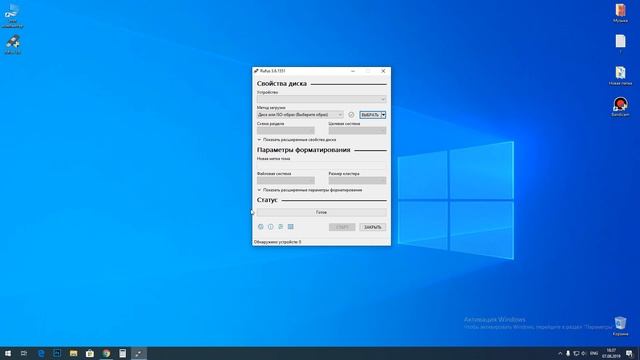This screenshot has height=360, width=640.
Task: Expand Показать расширенные параметры форматирования
Action: click(310, 190)
